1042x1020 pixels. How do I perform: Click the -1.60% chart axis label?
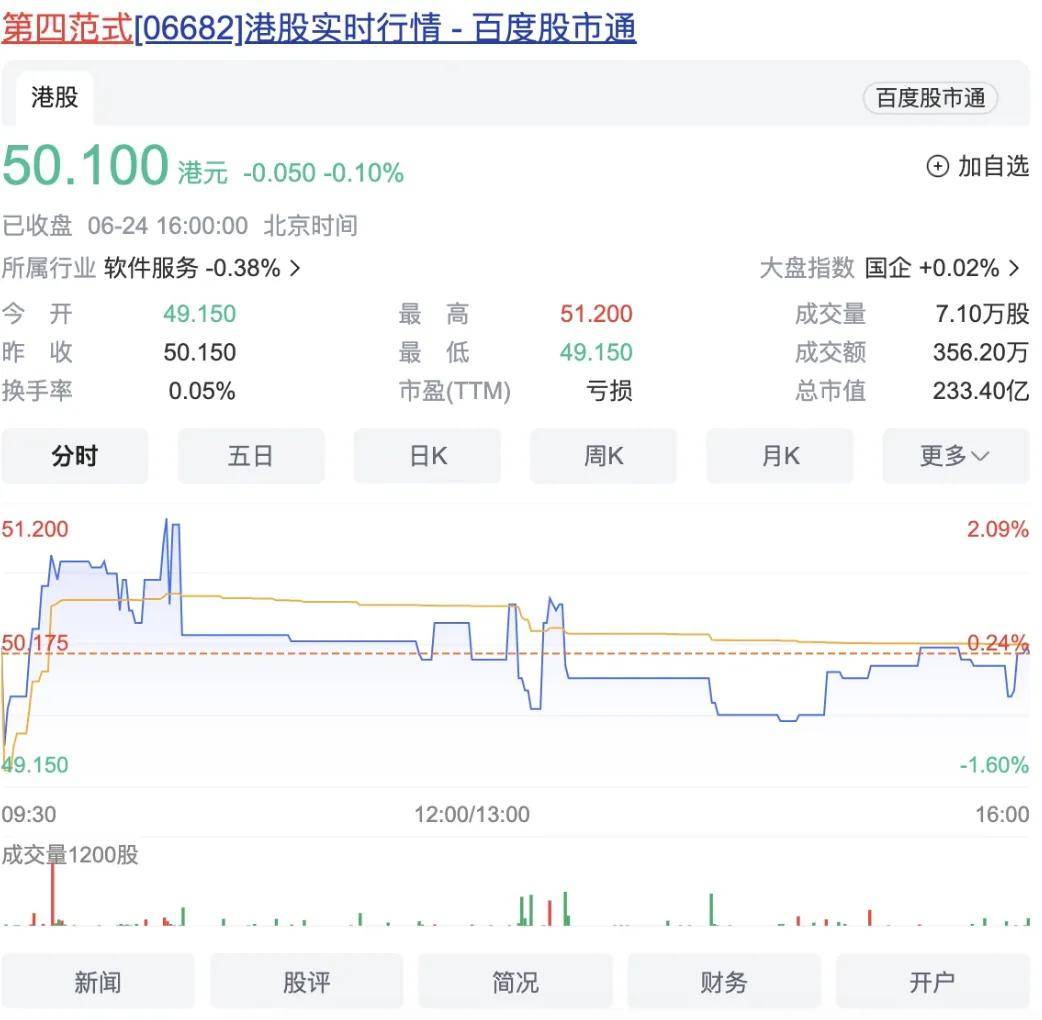pos(994,765)
